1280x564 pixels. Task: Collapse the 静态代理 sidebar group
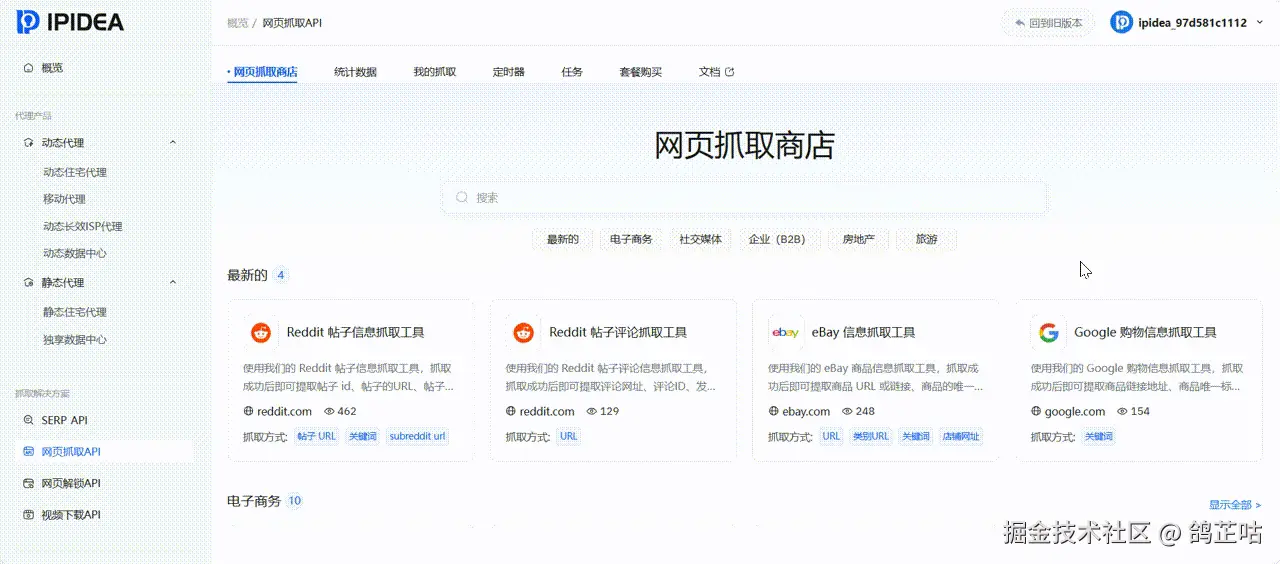[173, 283]
